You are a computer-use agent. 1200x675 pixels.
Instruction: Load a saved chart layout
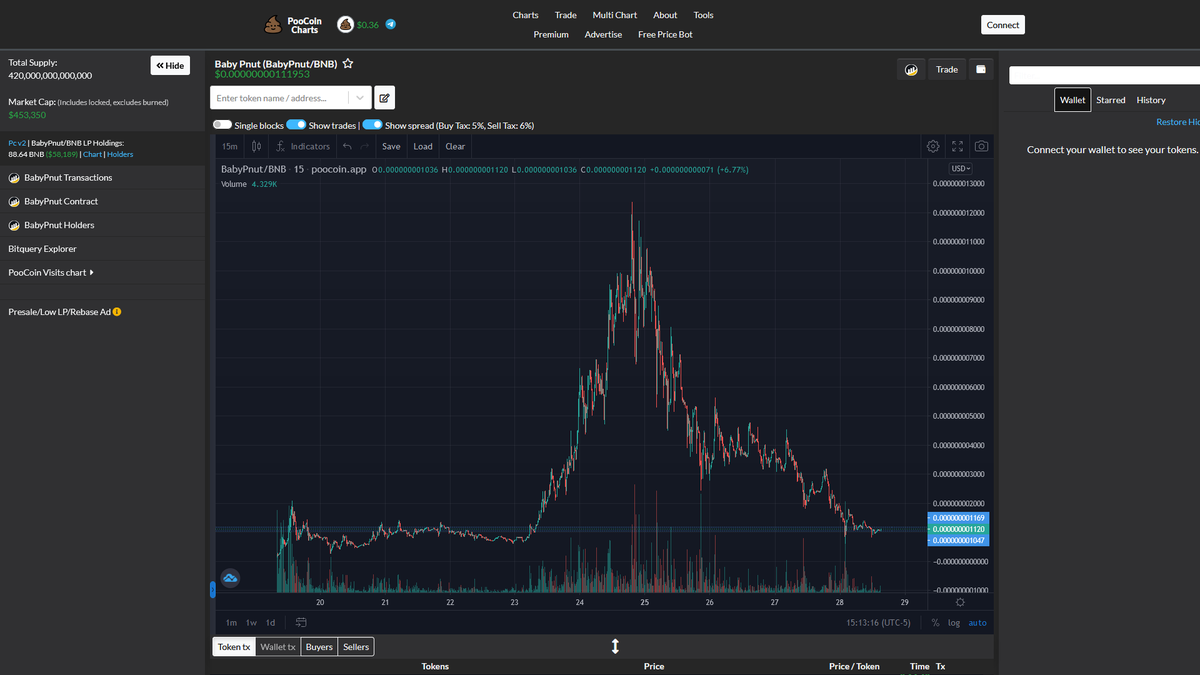(423, 146)
